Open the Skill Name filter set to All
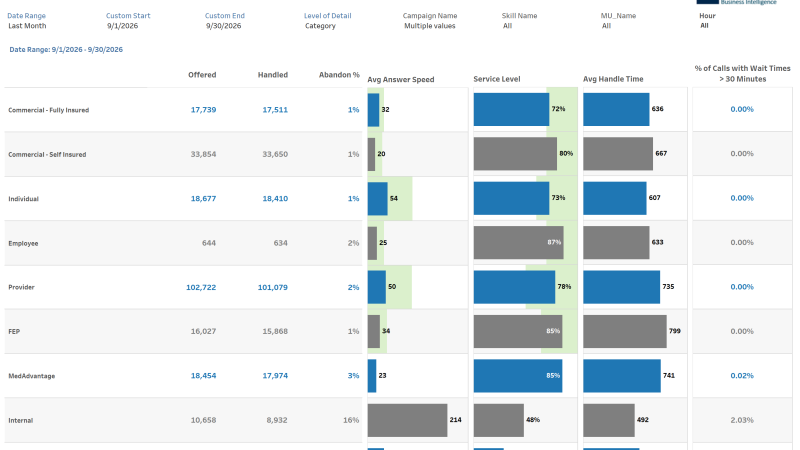The image size is (800, 450). pos(507,26)
